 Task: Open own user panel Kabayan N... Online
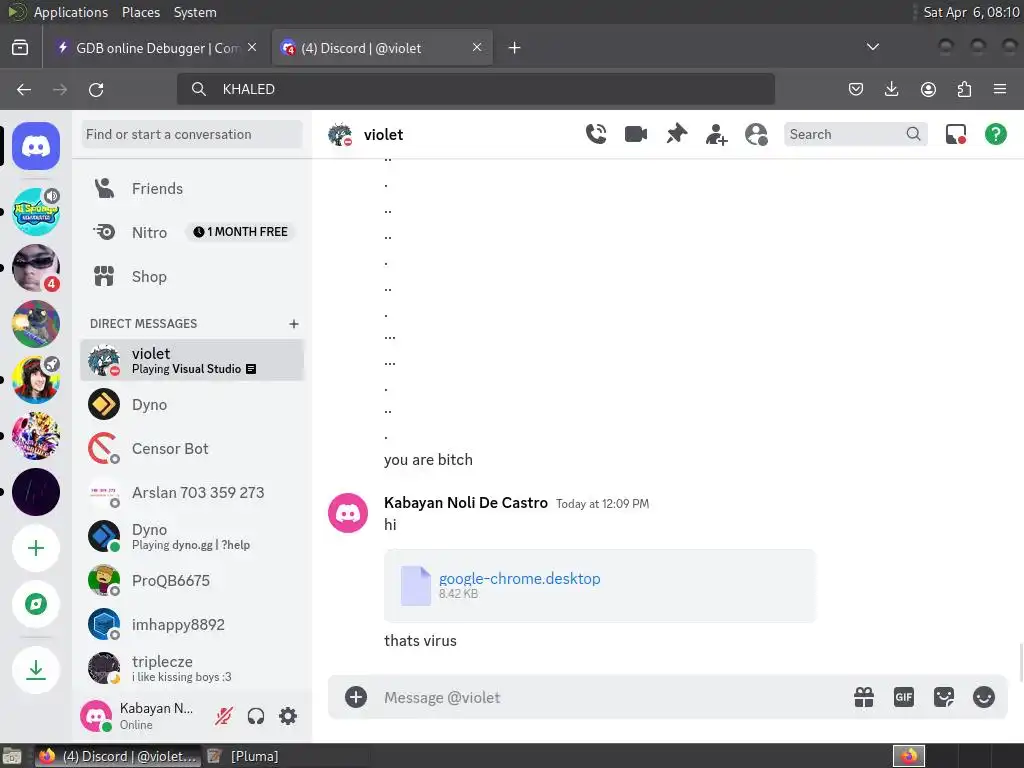[x=142, y=716]
